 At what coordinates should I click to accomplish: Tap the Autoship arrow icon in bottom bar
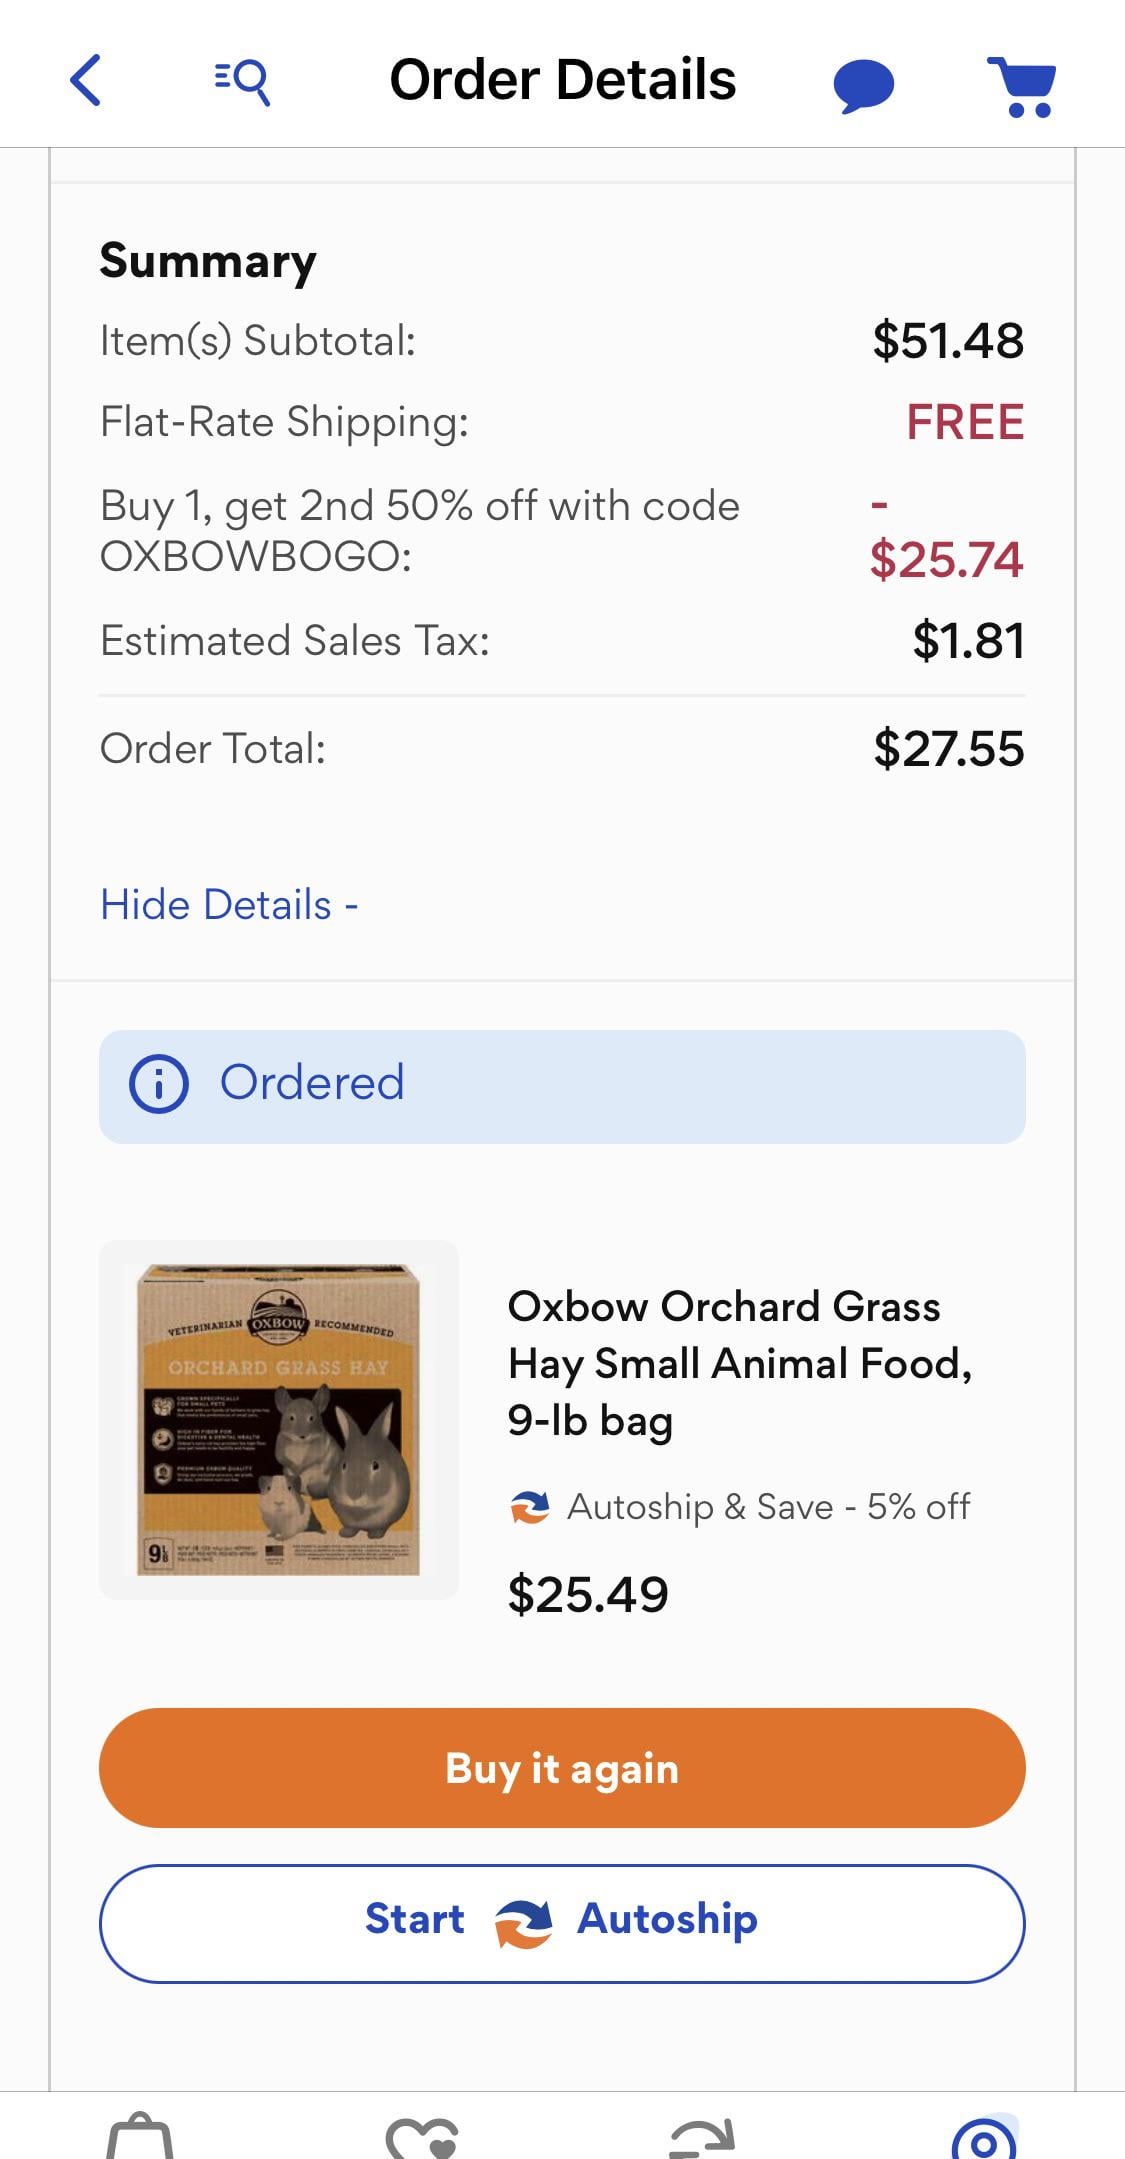click(702, 2138)
